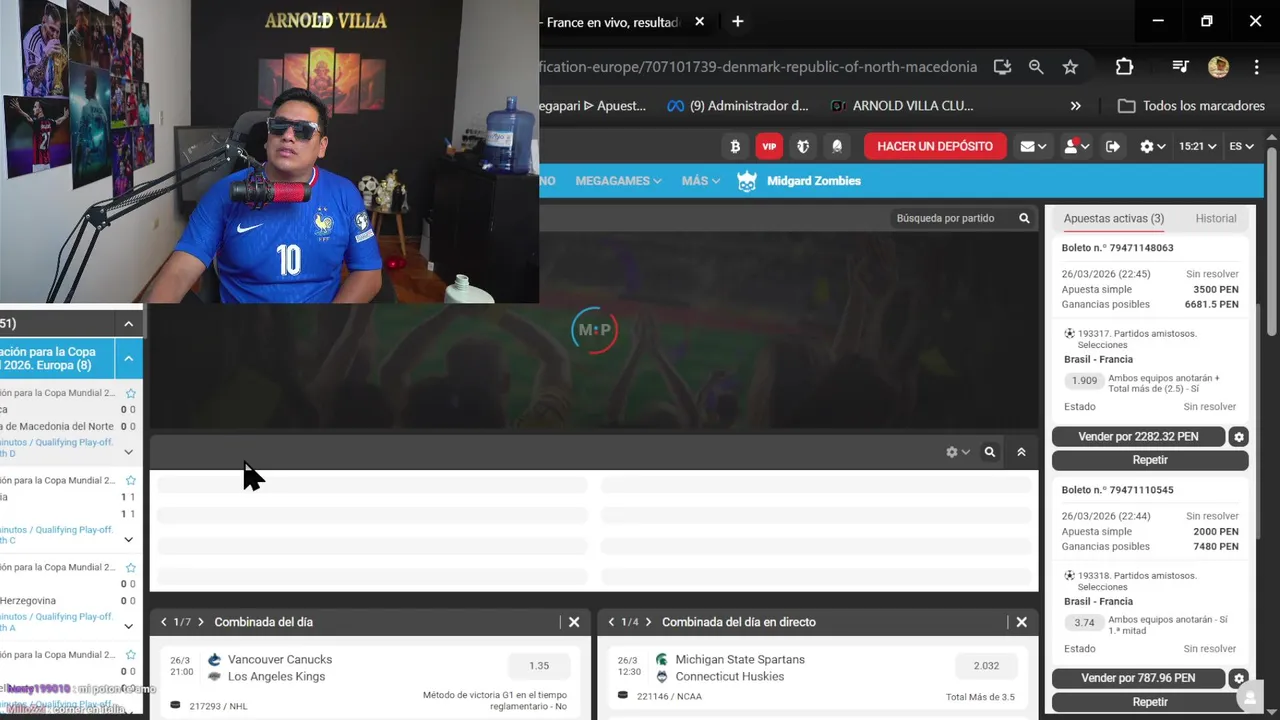
Task: Open the ES language dropdown
Action: click(x=1241, y=146)
